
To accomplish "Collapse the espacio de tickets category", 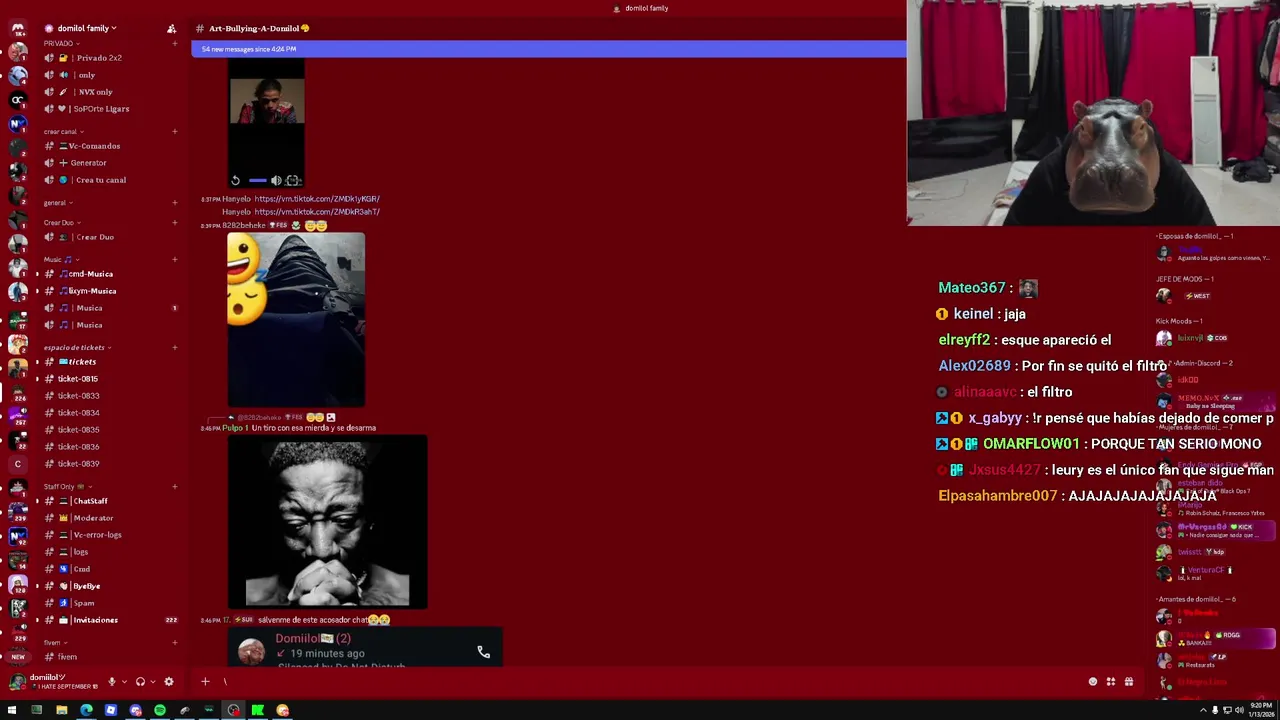I will pyautogui.click(x=76, y=348).
